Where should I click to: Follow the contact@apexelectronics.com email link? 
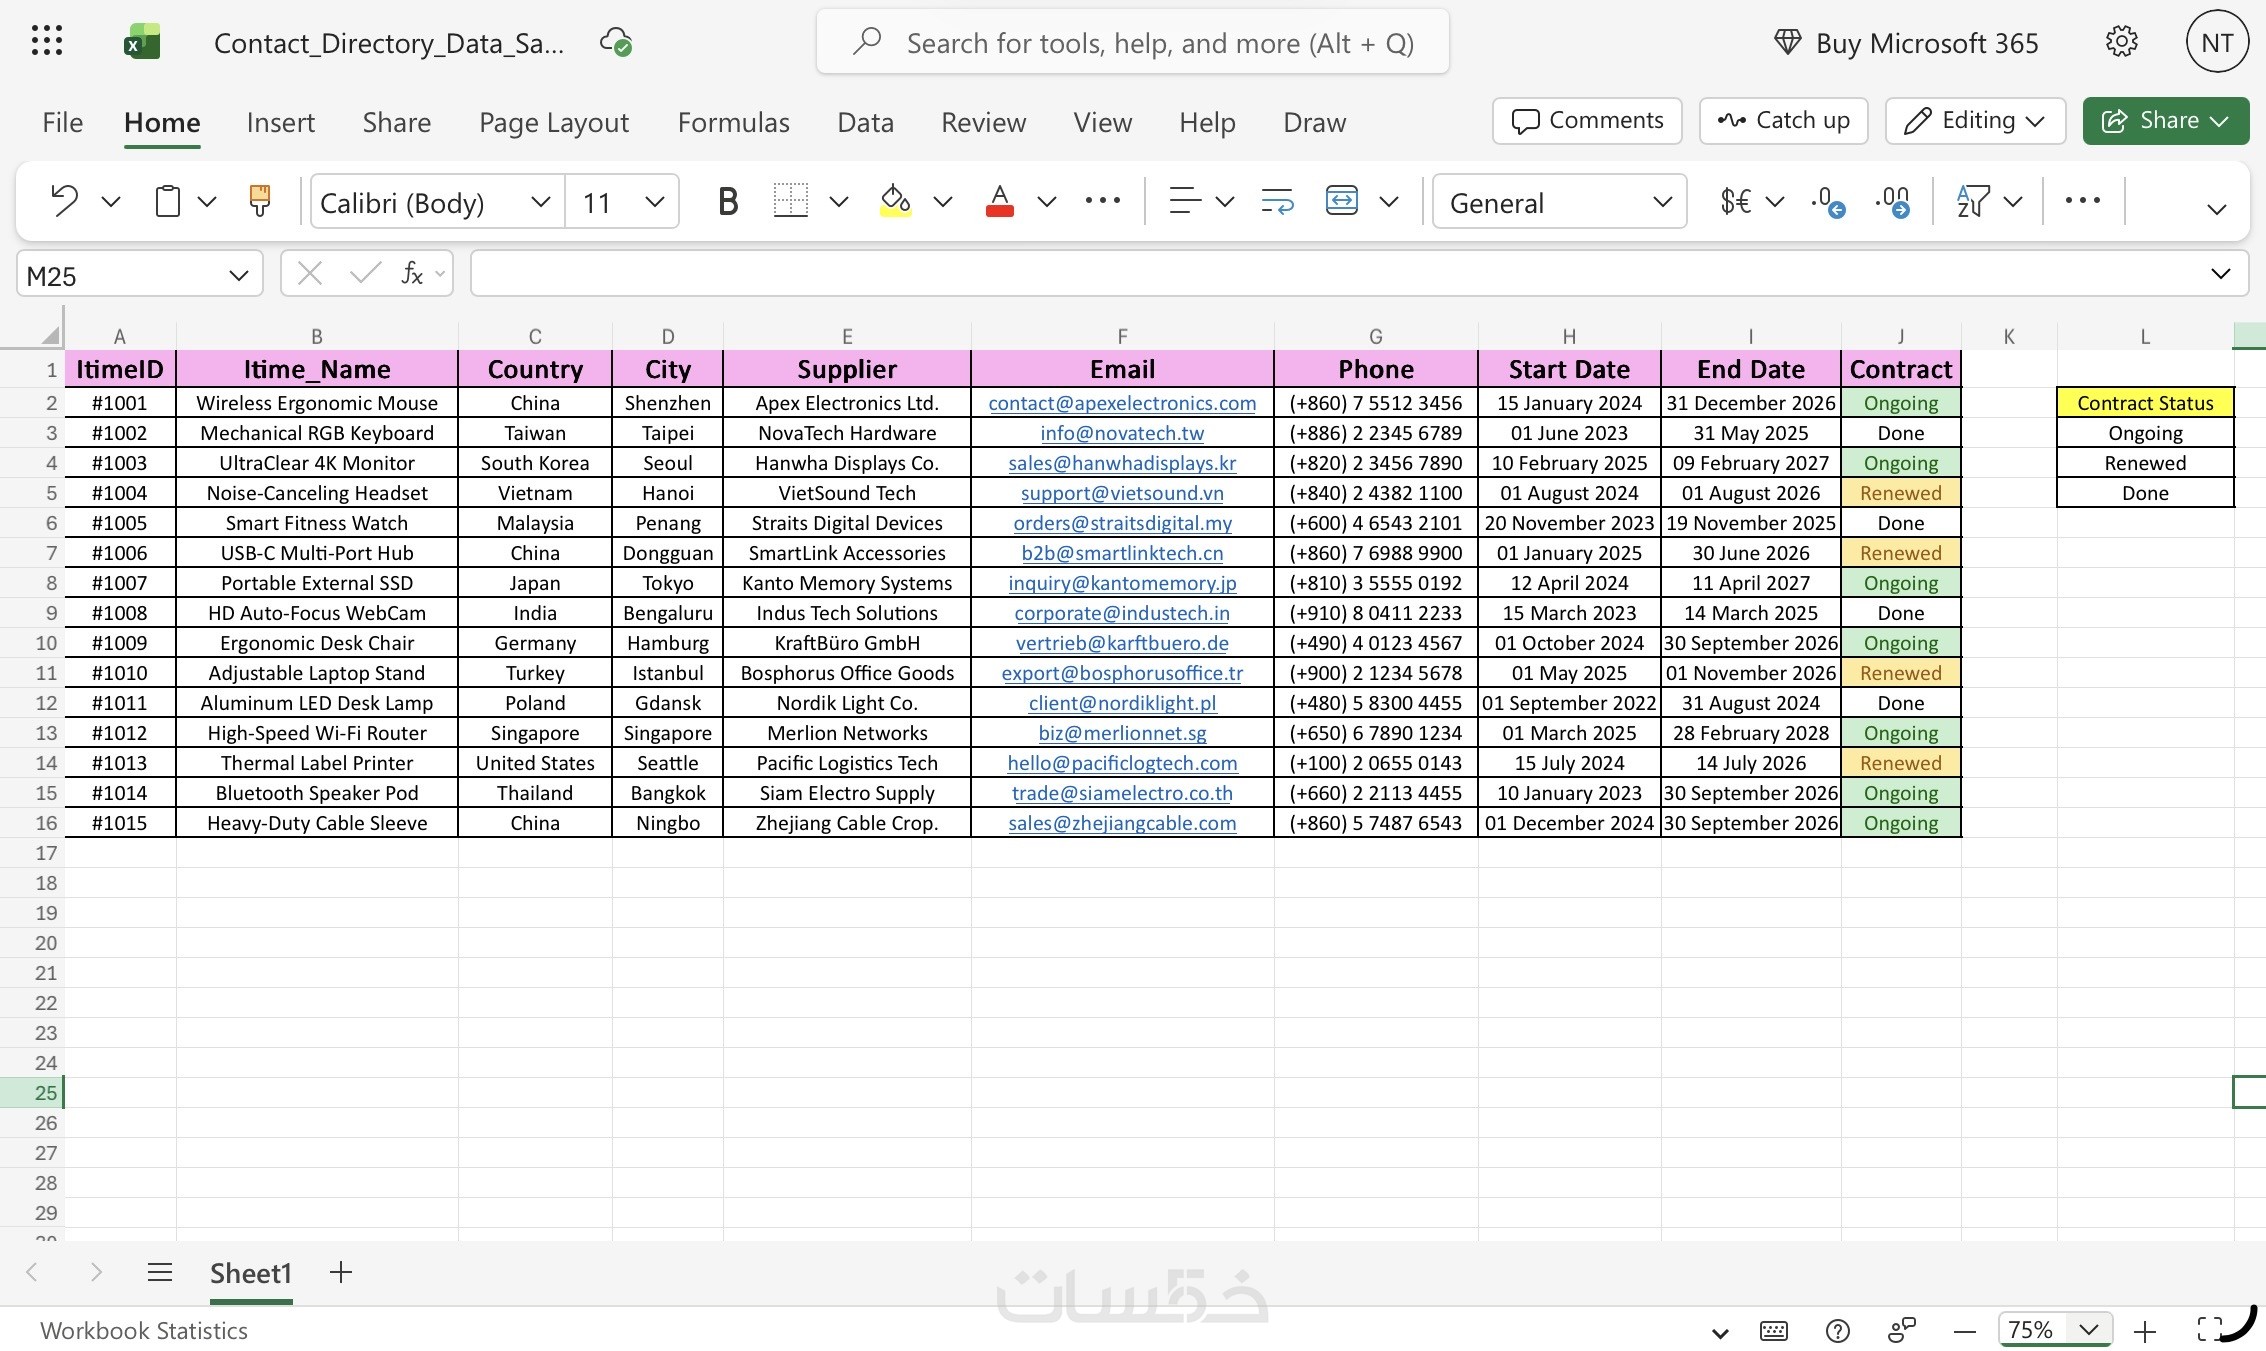(1122, 403)
